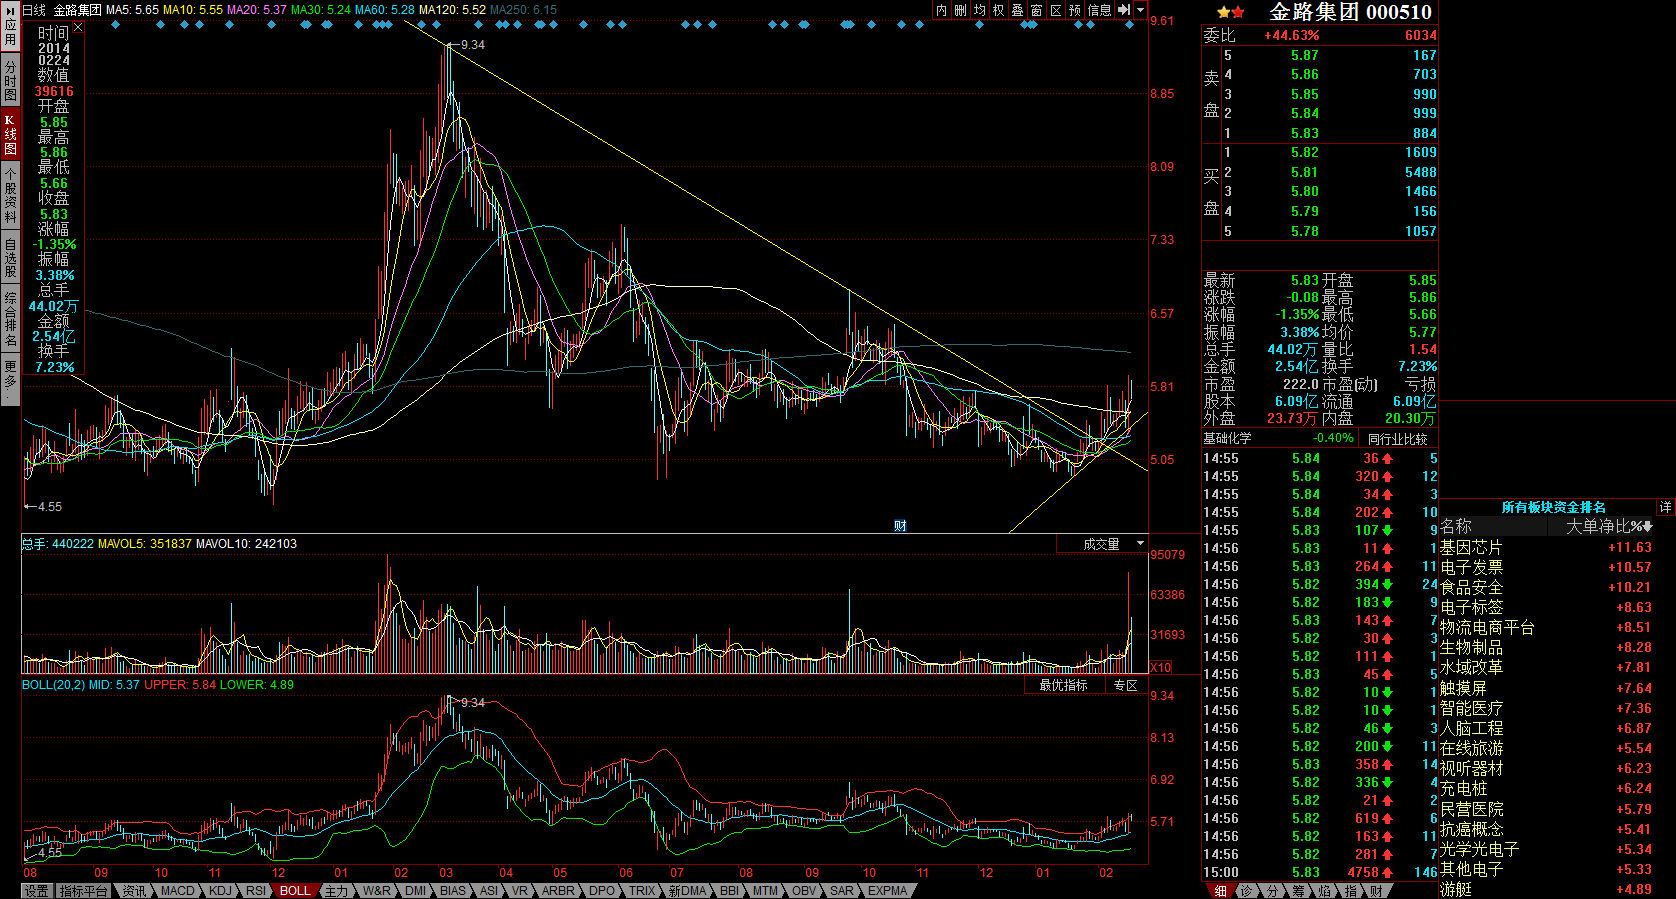Select the 分时图 sidebar tab
Screen dimensions: 1676x899
point(10,80)
